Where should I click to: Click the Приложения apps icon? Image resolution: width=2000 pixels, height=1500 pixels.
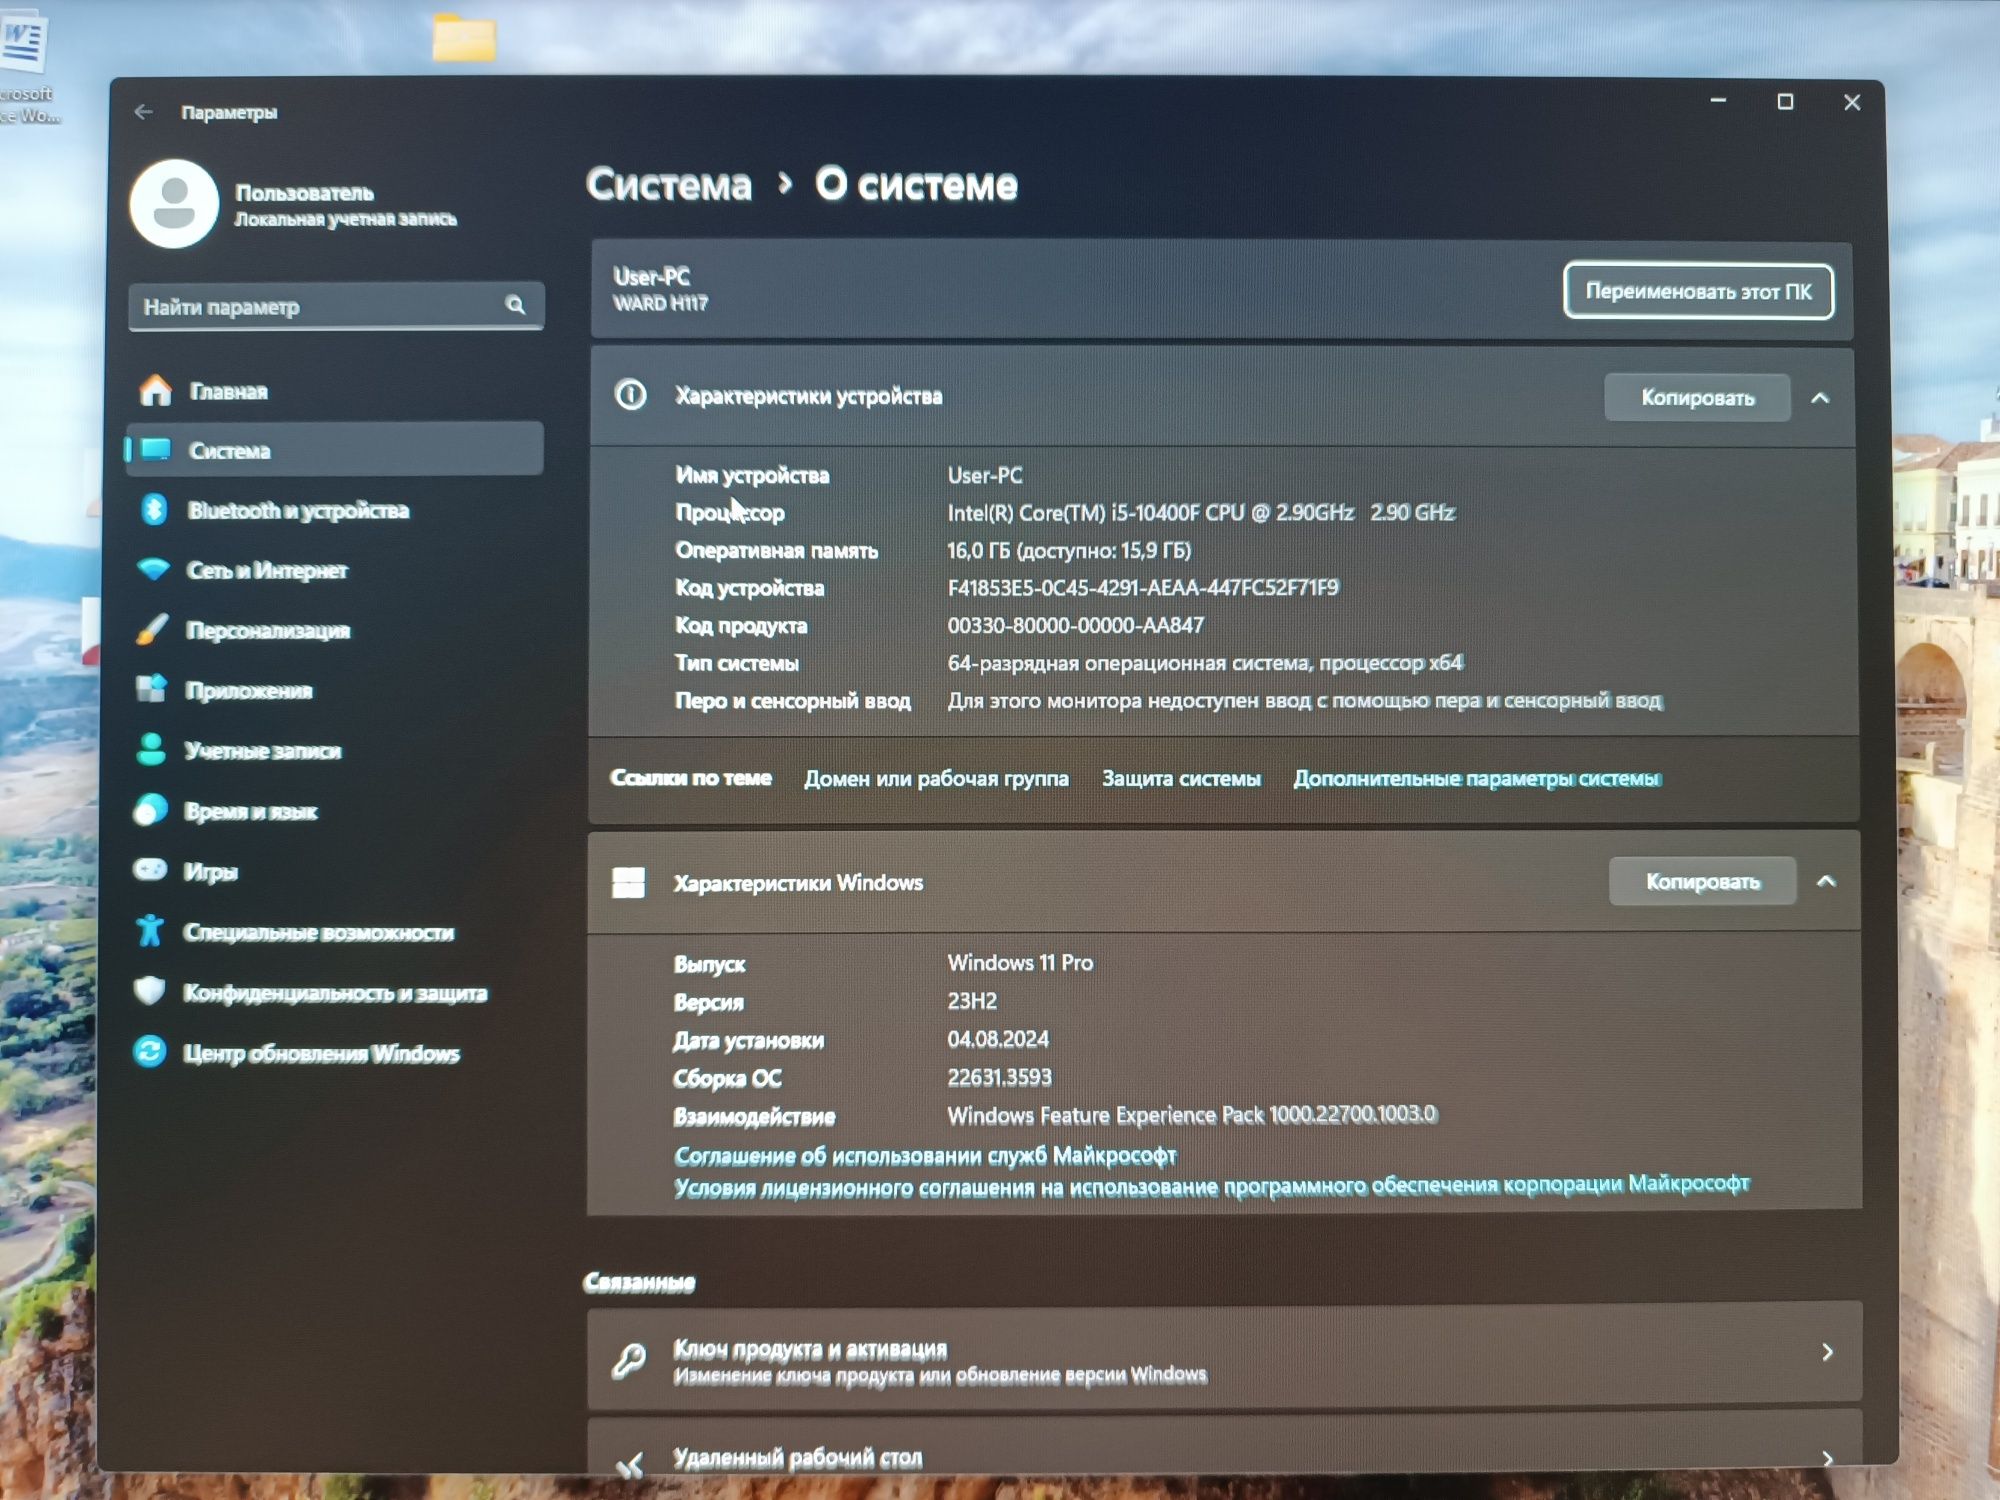151,688
